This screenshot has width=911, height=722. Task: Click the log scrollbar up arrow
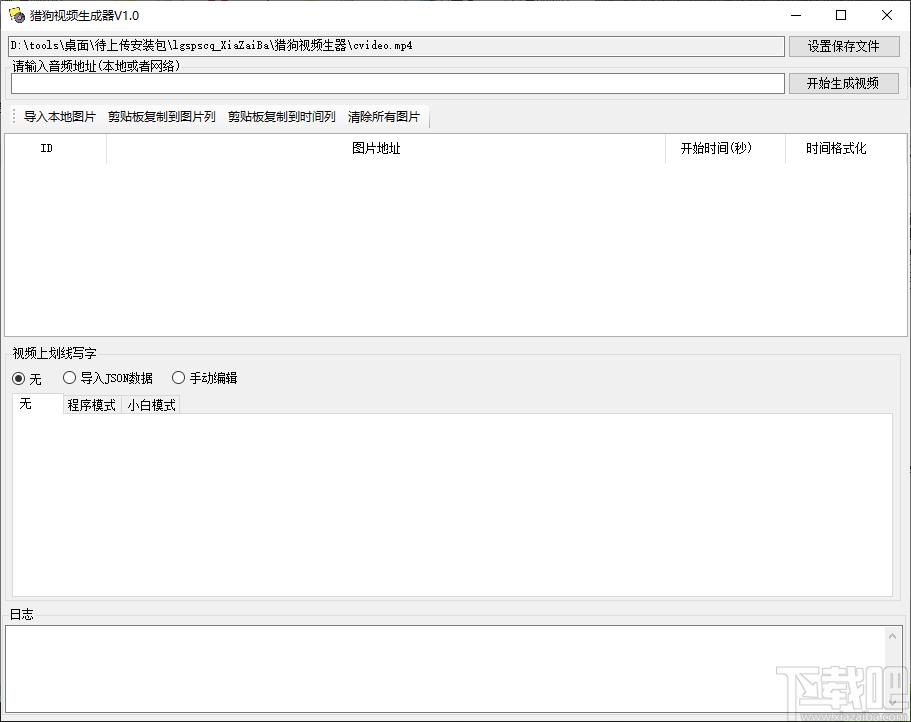coord(893,637)
